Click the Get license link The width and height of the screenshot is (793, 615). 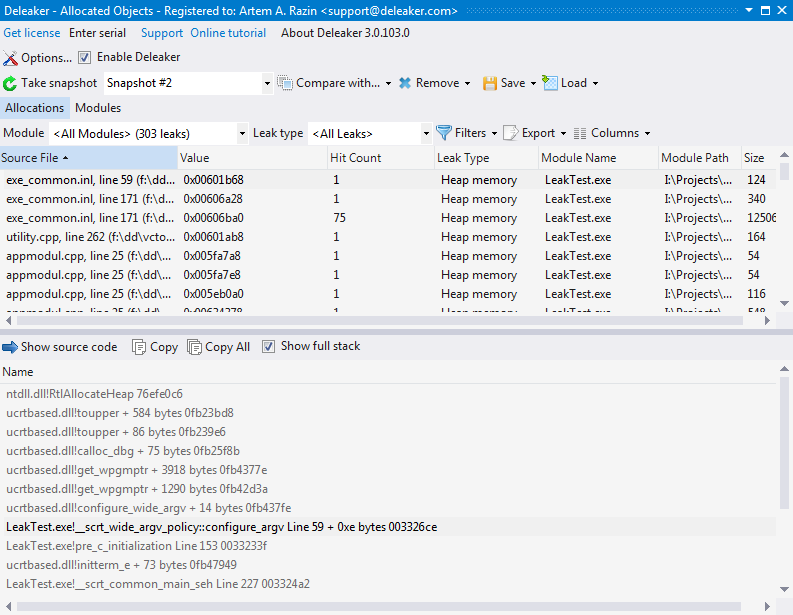click(32, 33)
